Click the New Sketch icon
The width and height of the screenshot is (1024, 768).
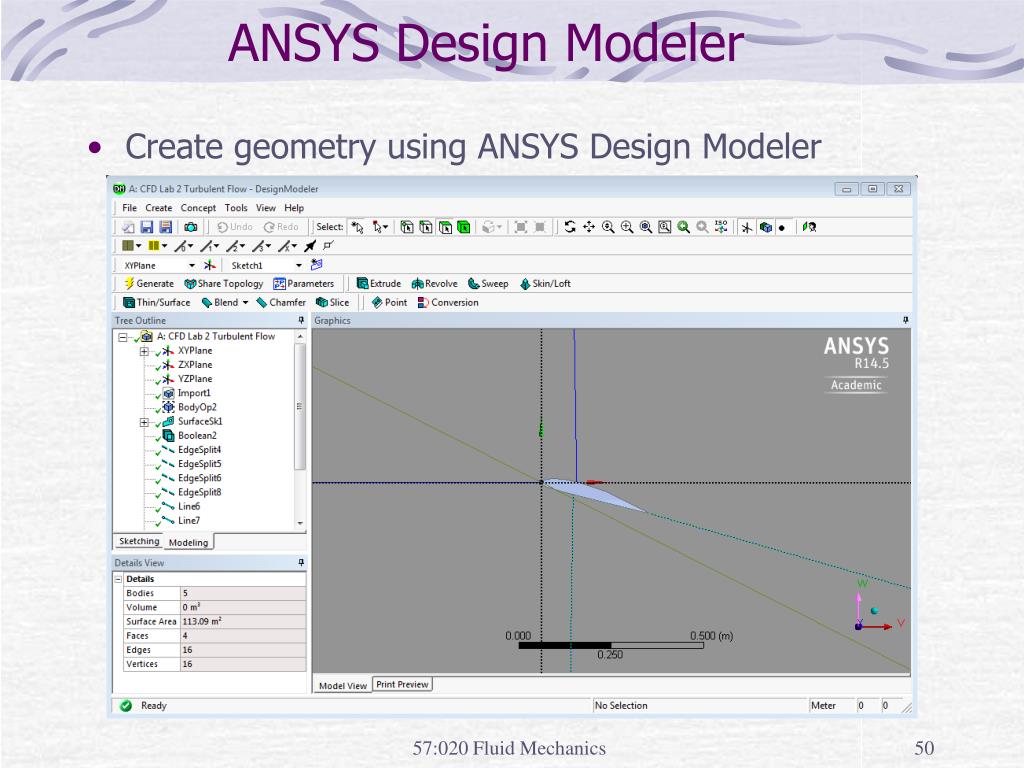(317, 265)
